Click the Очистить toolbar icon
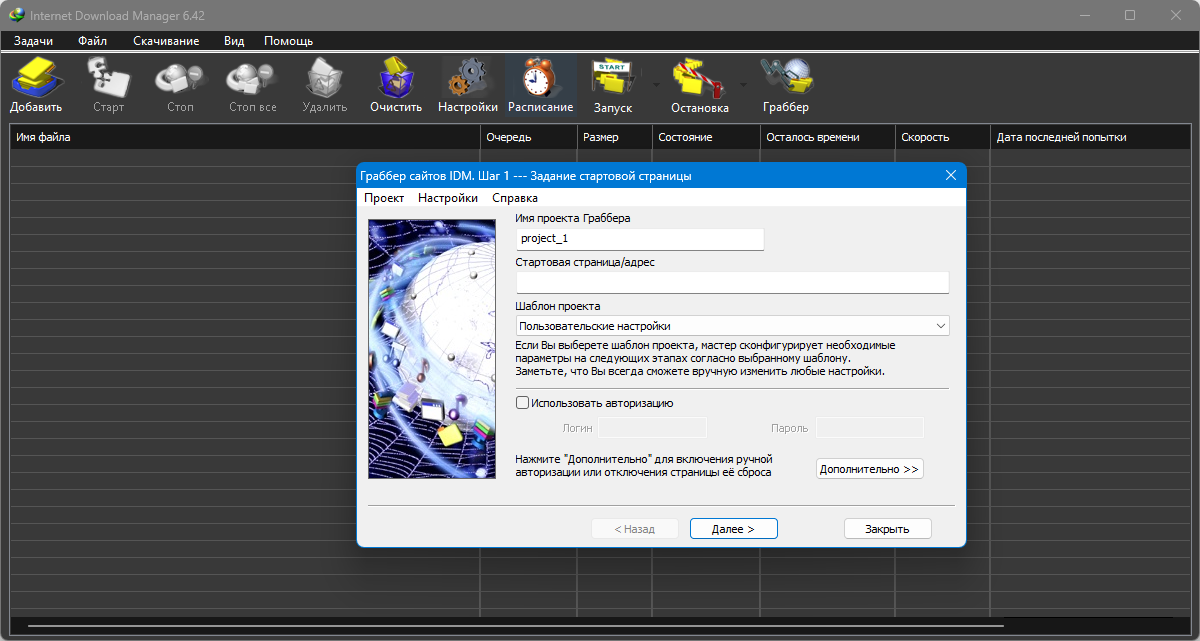 [396, 84]
